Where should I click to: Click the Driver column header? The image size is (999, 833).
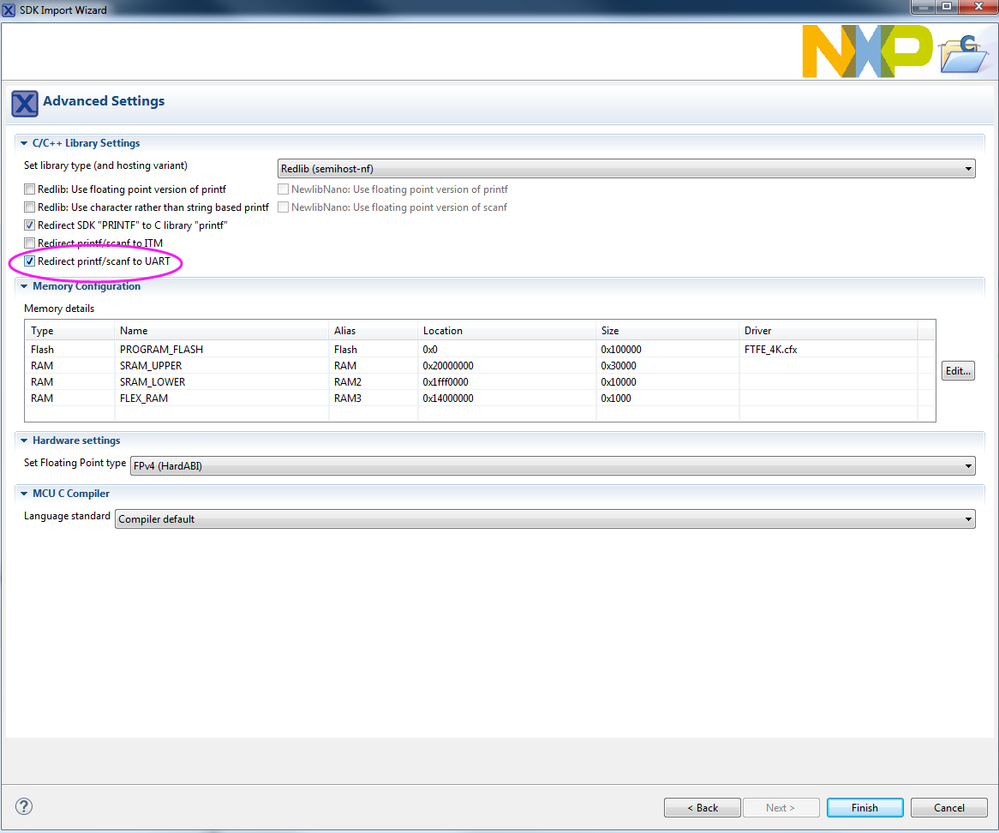828,331
